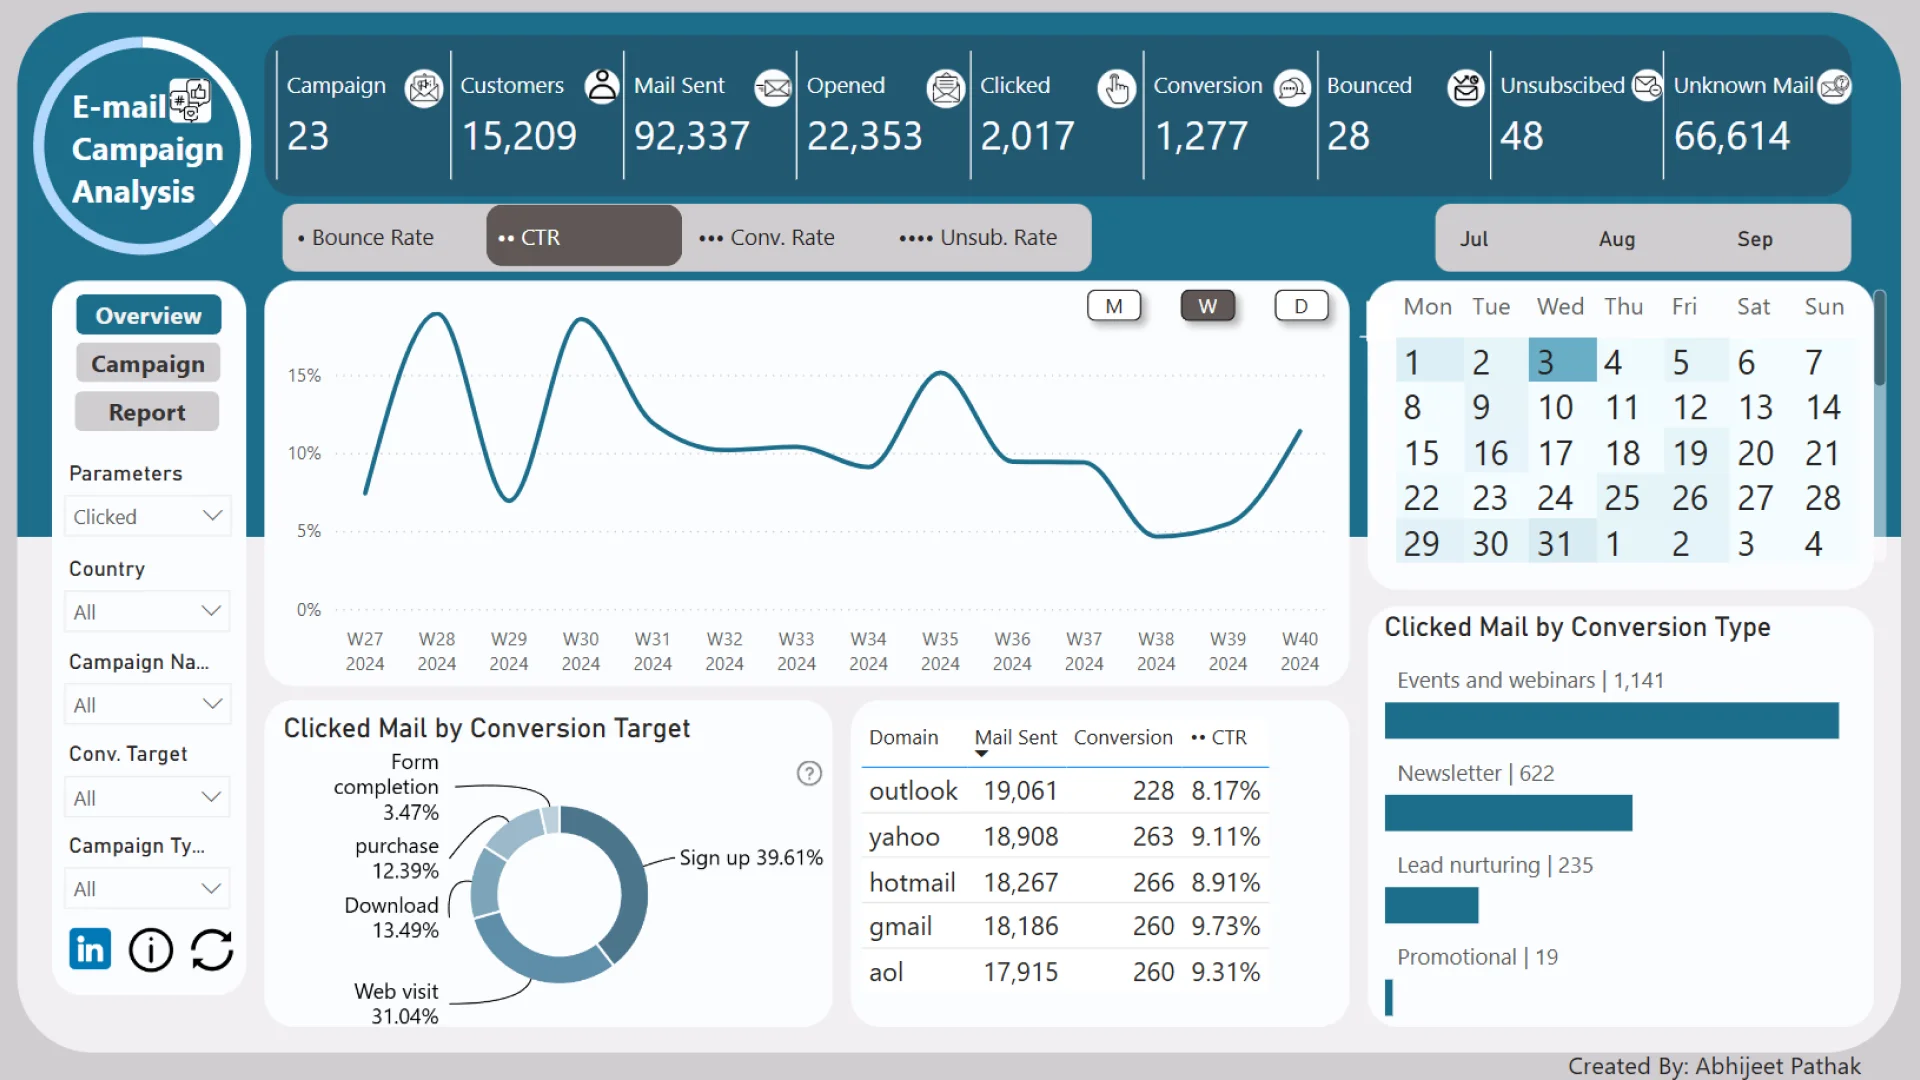Select the Sep month filter
Image resolution: width=1920 pixels, height=1080 pixels.
(x=1755, y=239)
